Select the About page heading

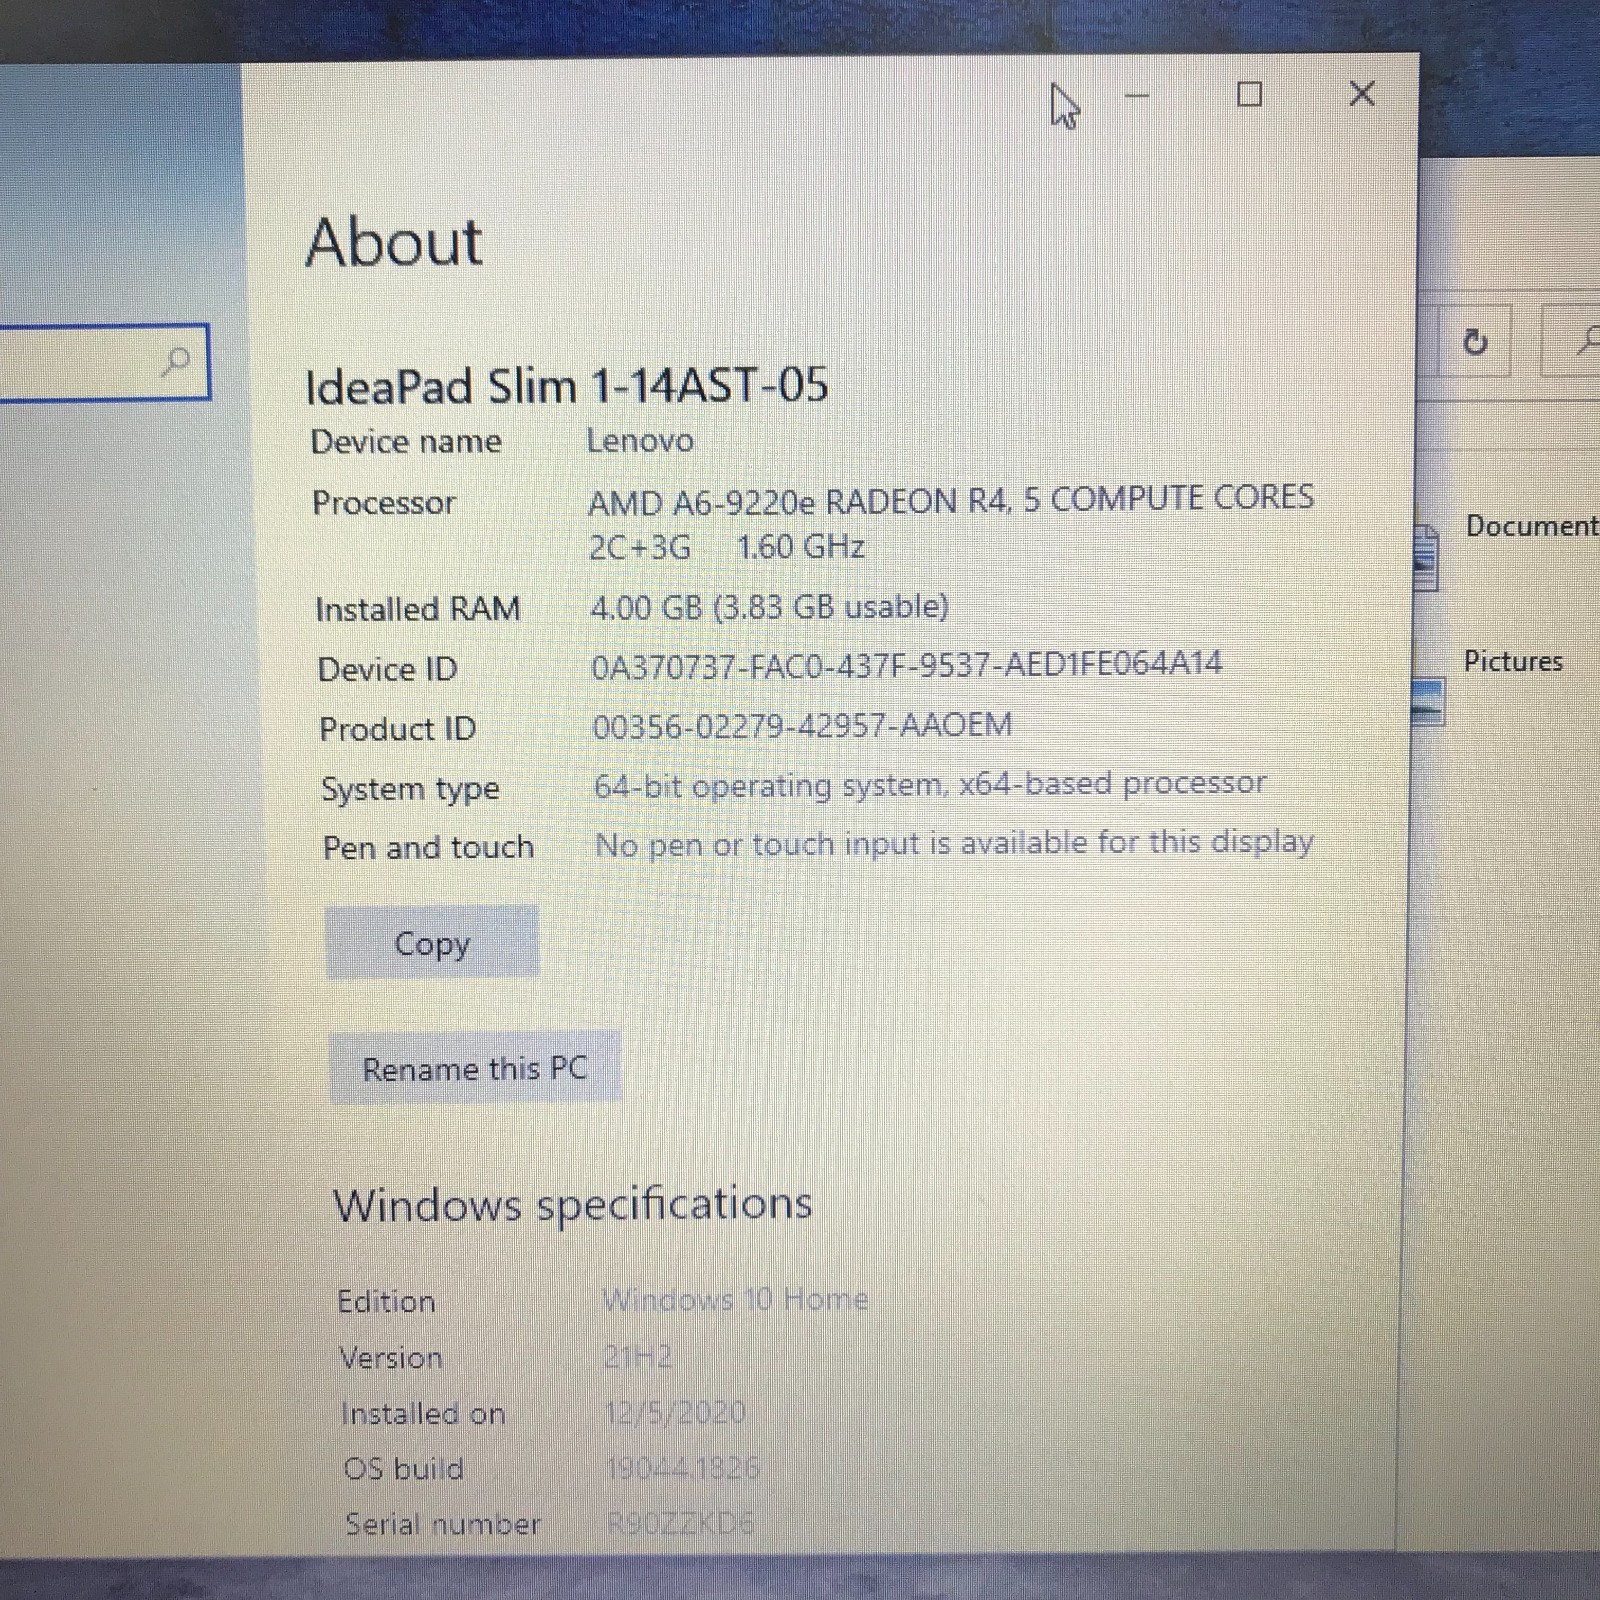tap(394, 242)
